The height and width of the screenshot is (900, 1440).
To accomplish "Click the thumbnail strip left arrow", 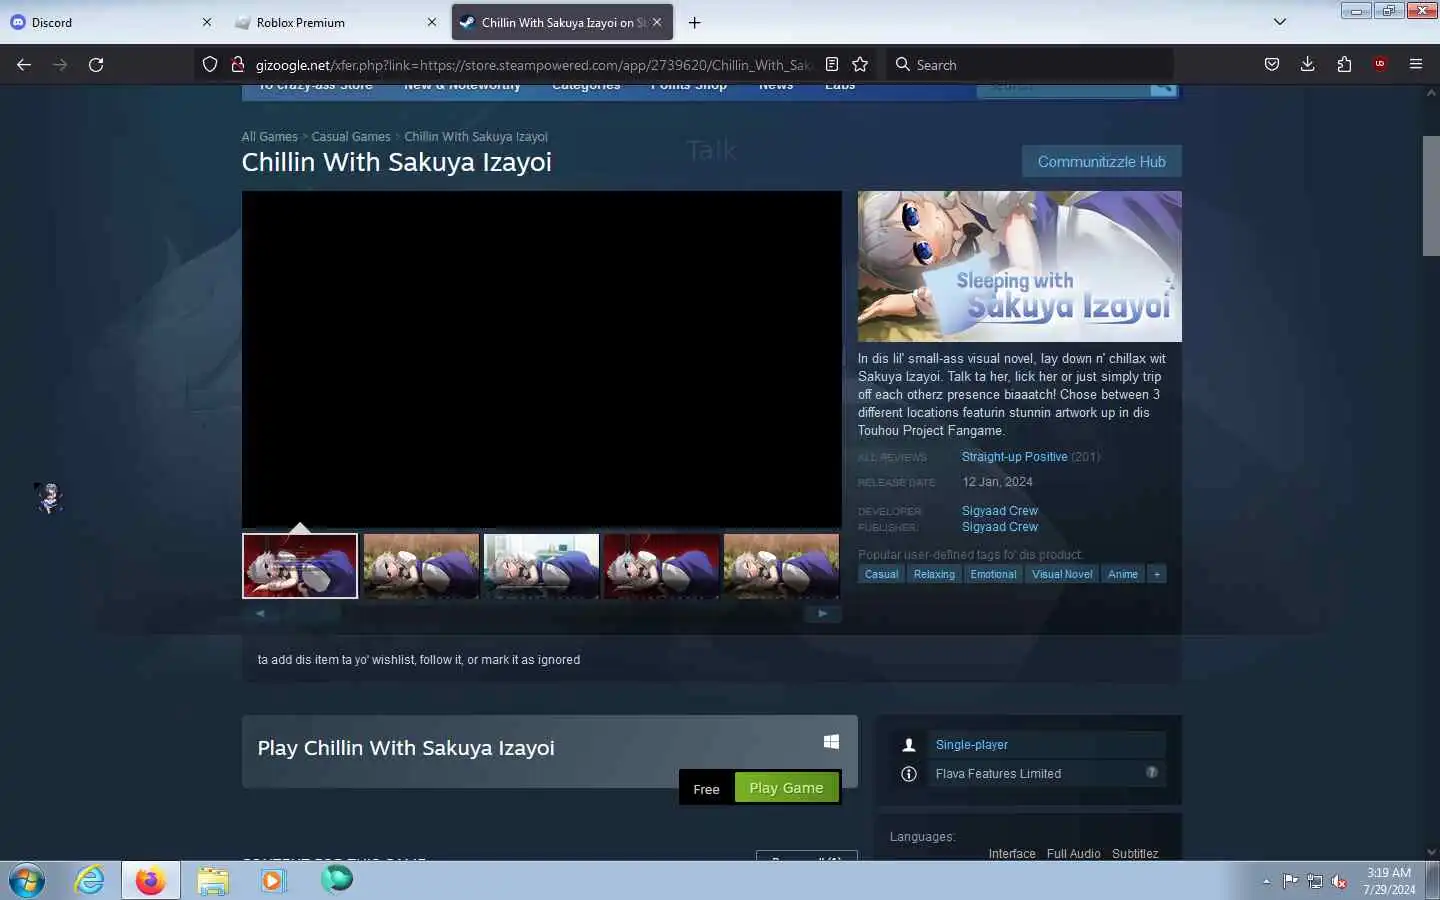I will point(260,613).
